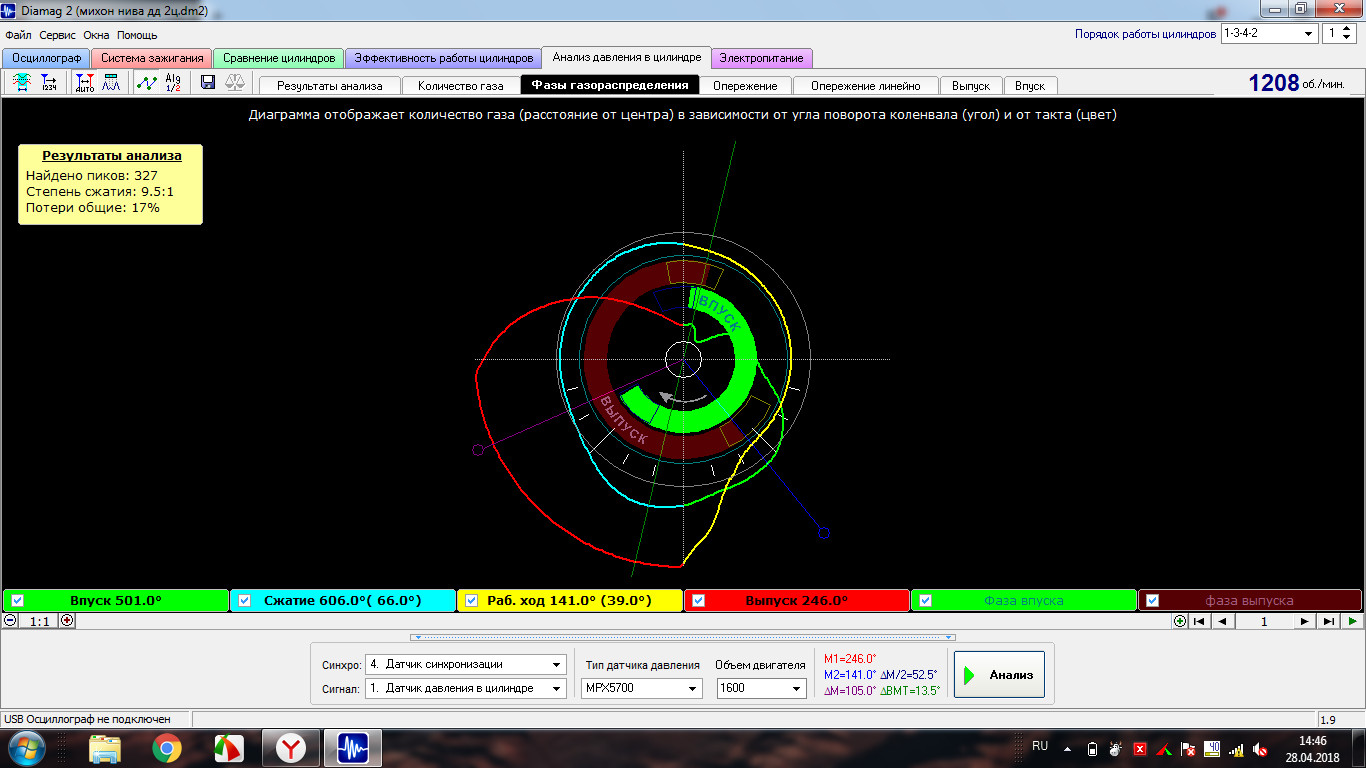Open the Опережение линейно sub-tab
Viewport: 1366px width, 768px height.
point(865,86)
